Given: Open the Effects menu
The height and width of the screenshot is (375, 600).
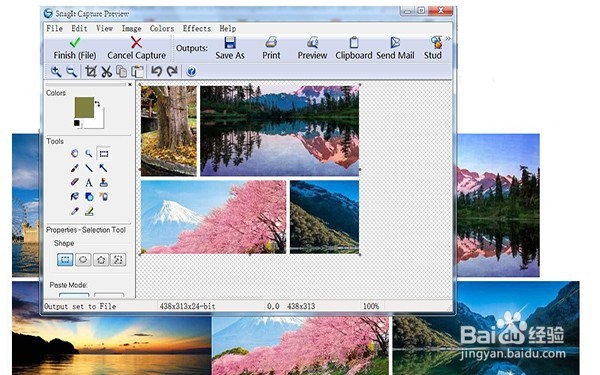Looking at the screenshot, I should pyautogui.click(x=197, y=28).
